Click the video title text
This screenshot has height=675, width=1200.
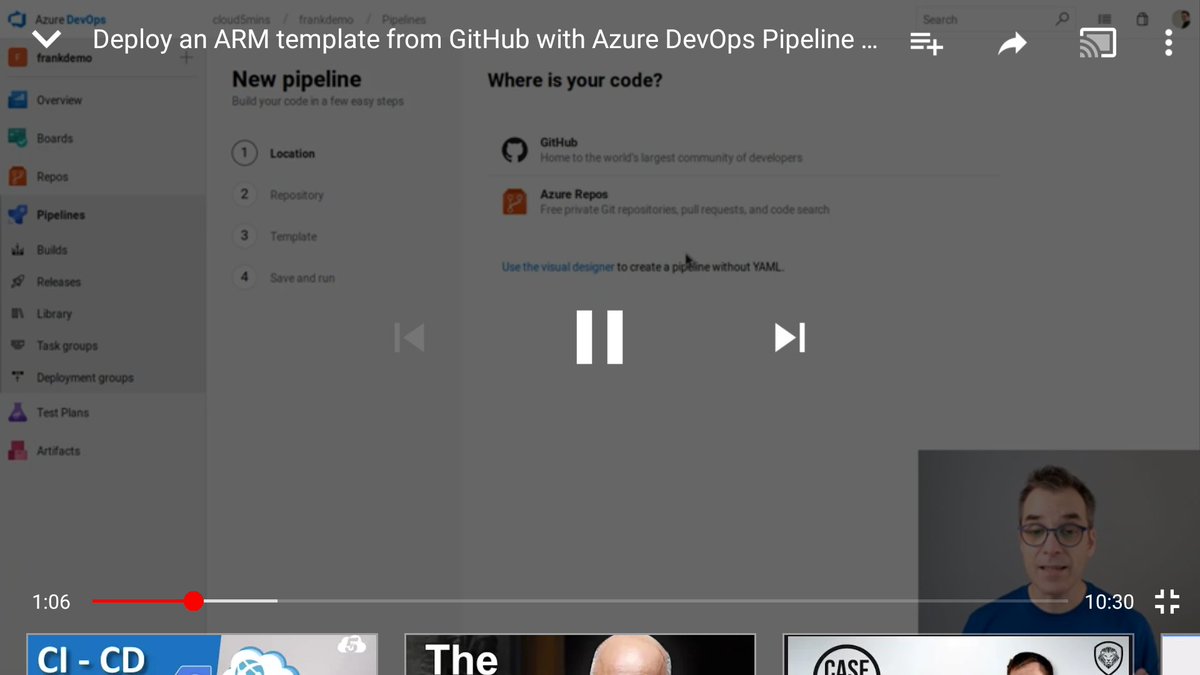point(486,40)
